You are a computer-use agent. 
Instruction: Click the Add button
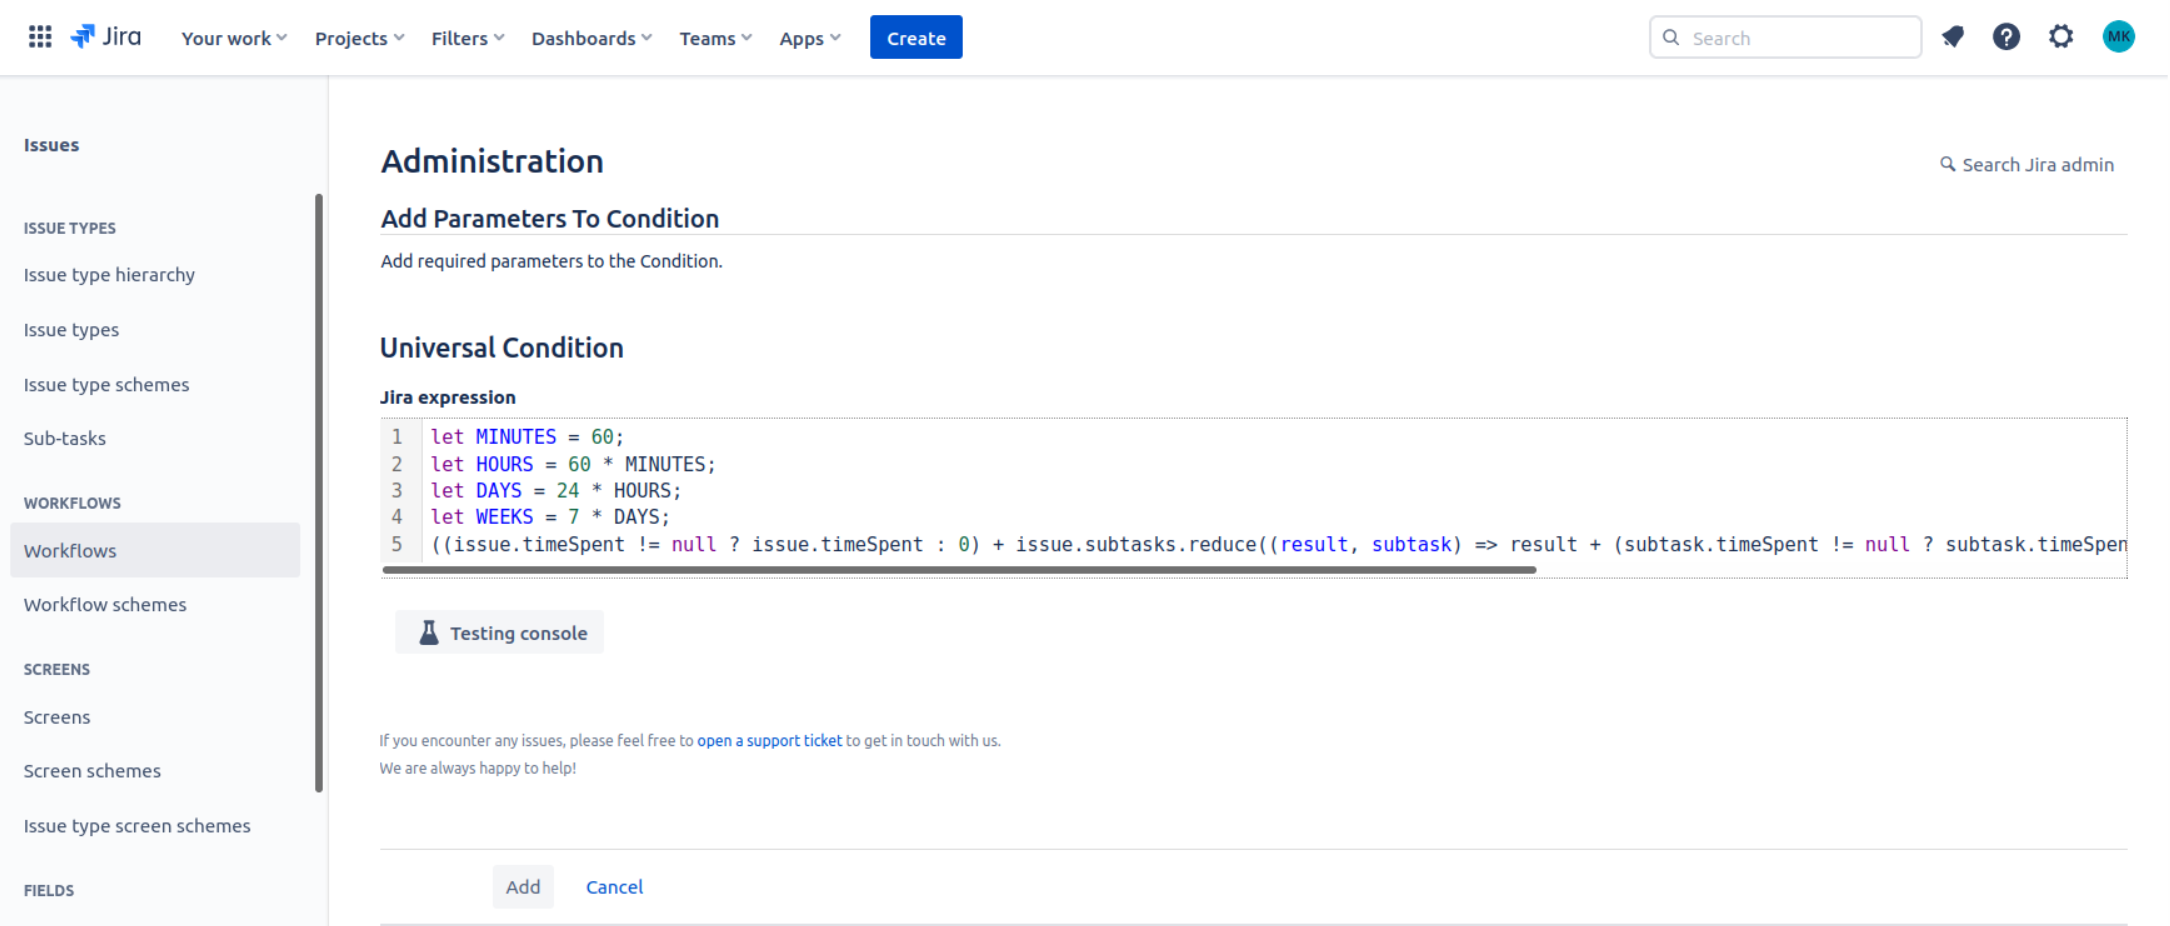coord(522,887)
